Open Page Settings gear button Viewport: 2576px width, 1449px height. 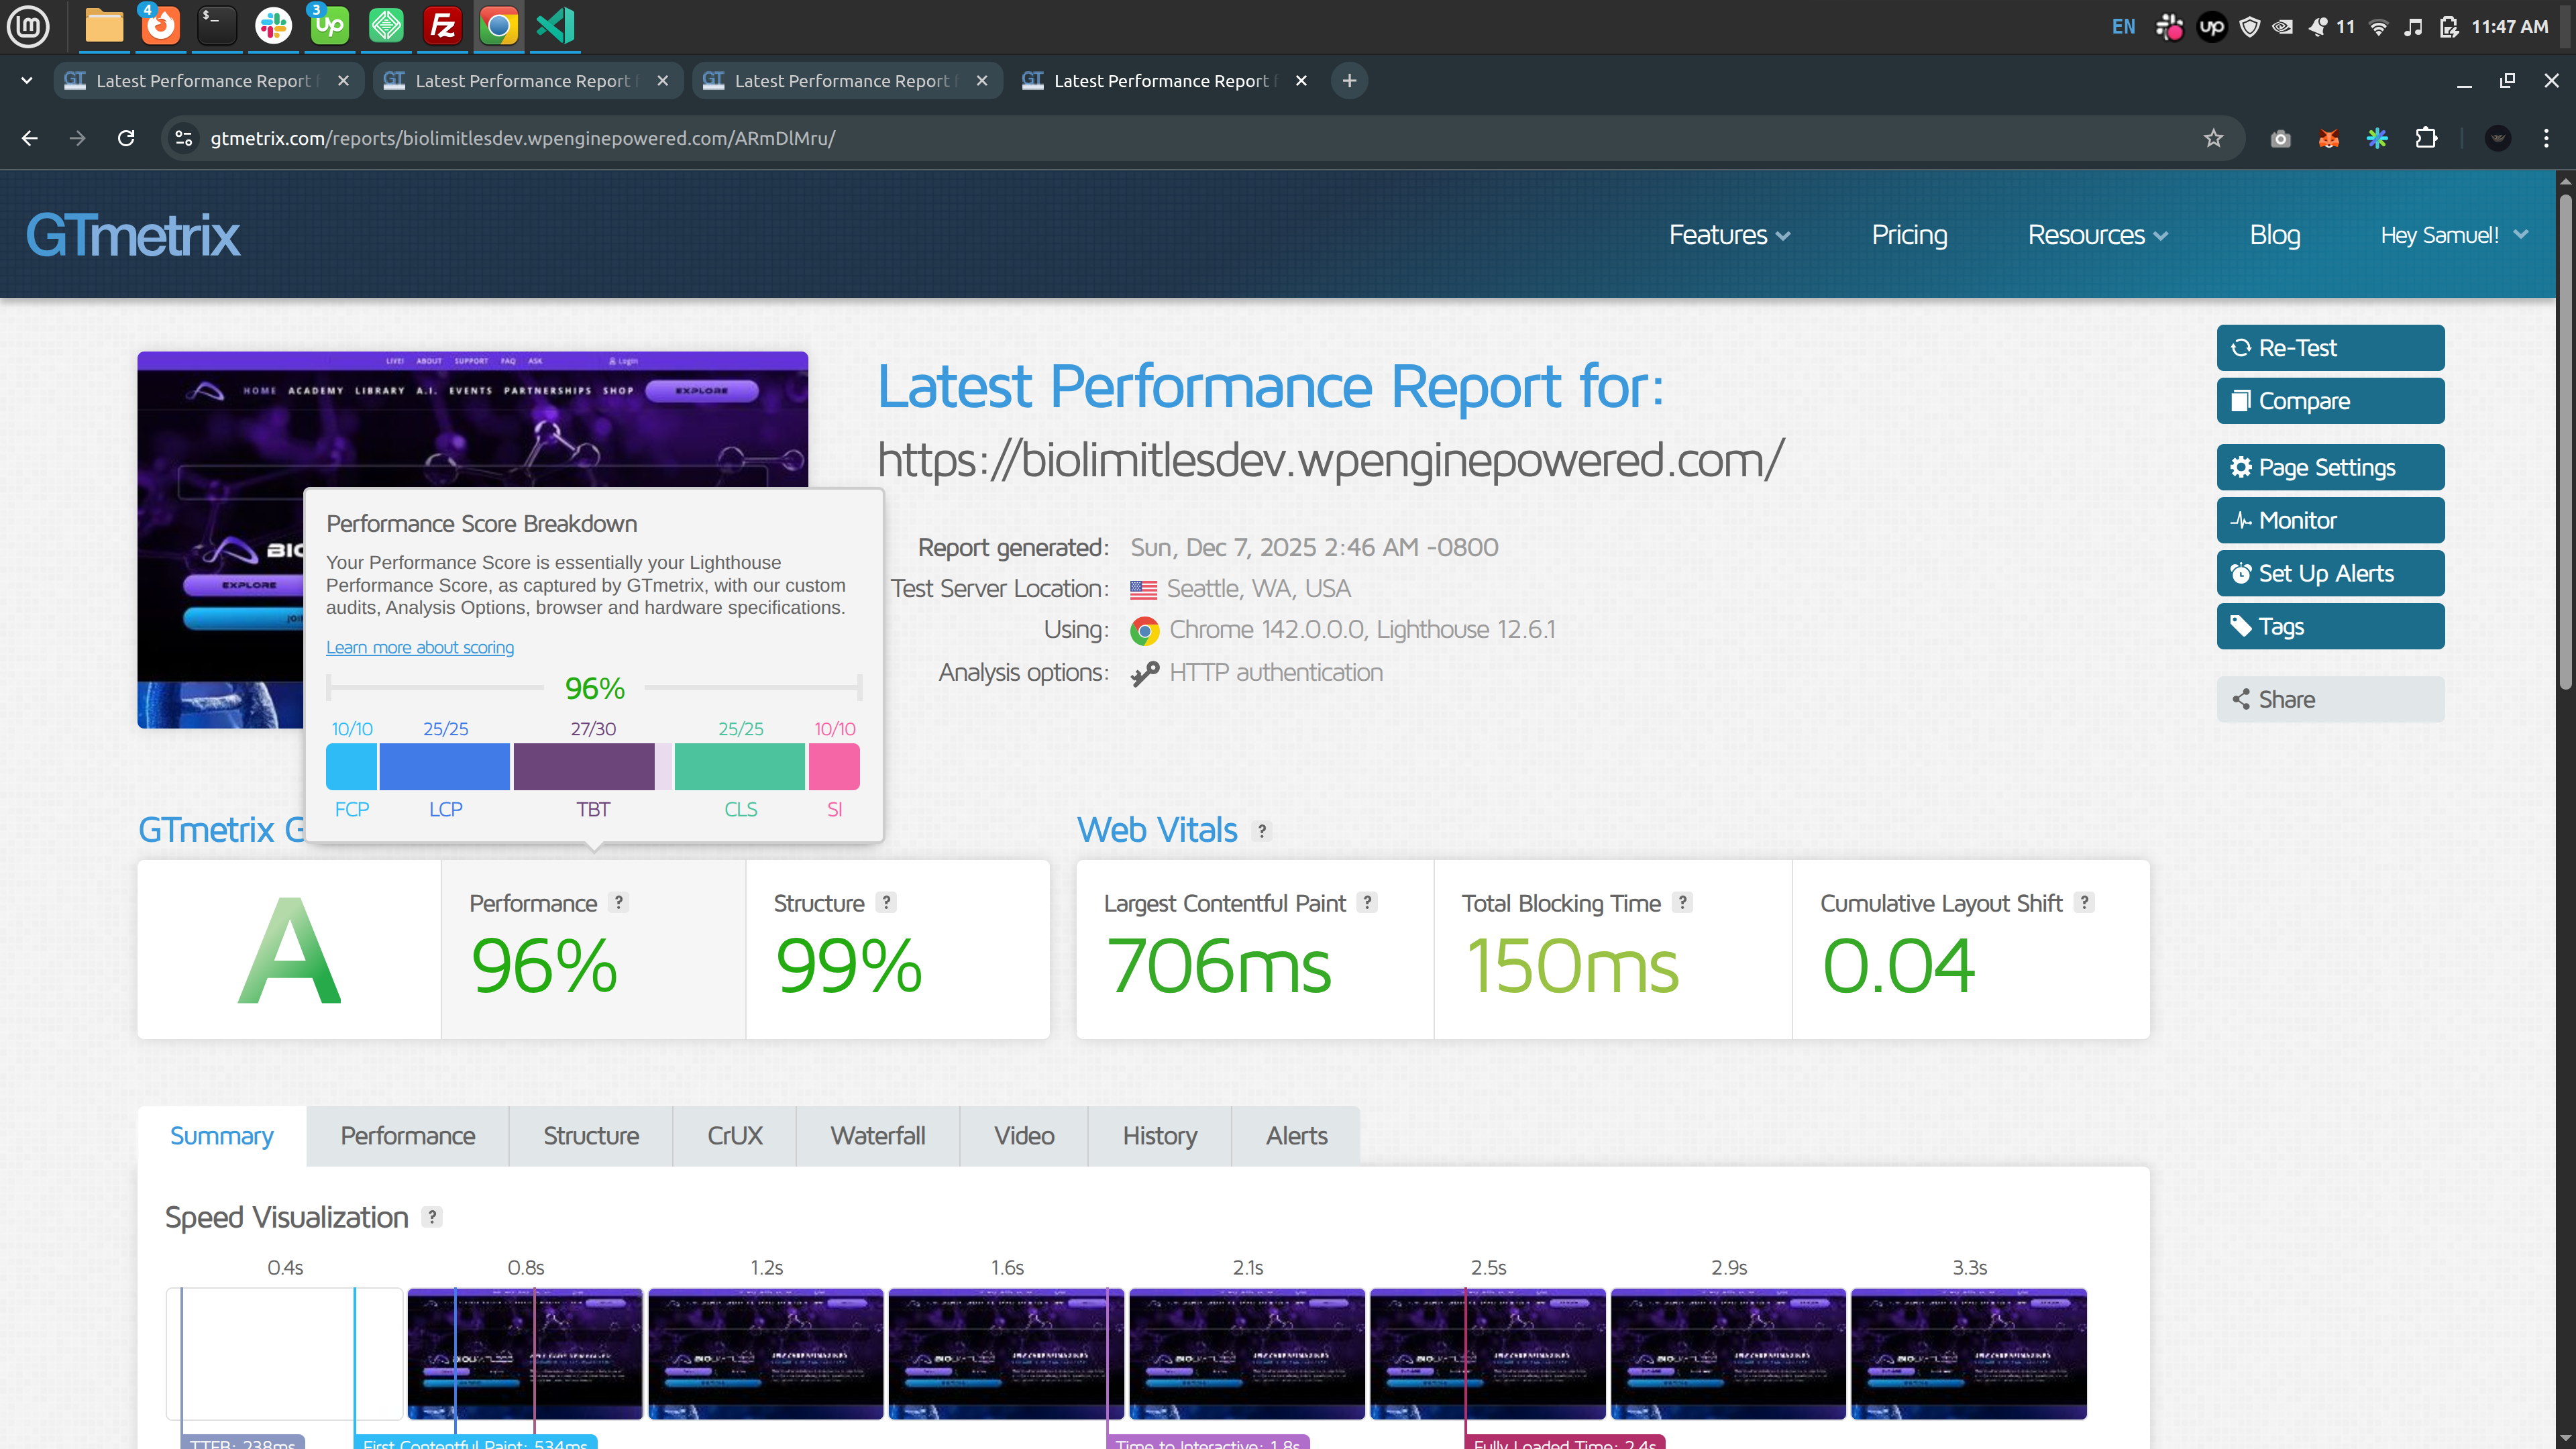[x=2329, y=467]
